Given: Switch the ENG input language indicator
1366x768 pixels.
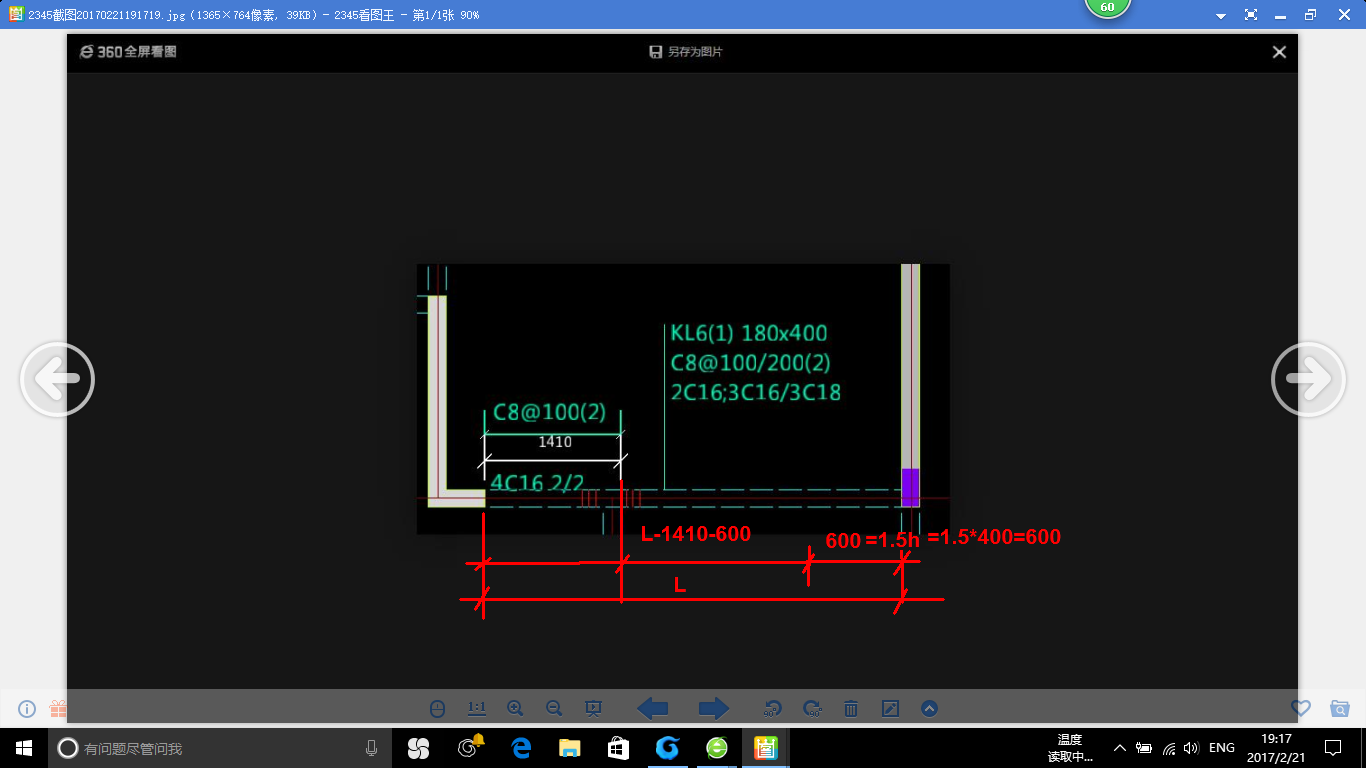Looking at the screenshot, I should pos(1222,748).
